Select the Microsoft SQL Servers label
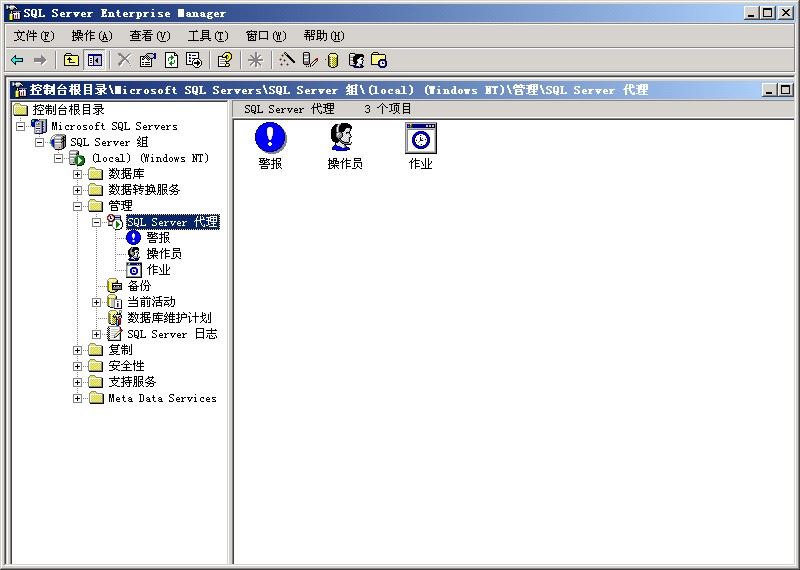Viewport: 800px width, 570px height. tap(114, 126)
